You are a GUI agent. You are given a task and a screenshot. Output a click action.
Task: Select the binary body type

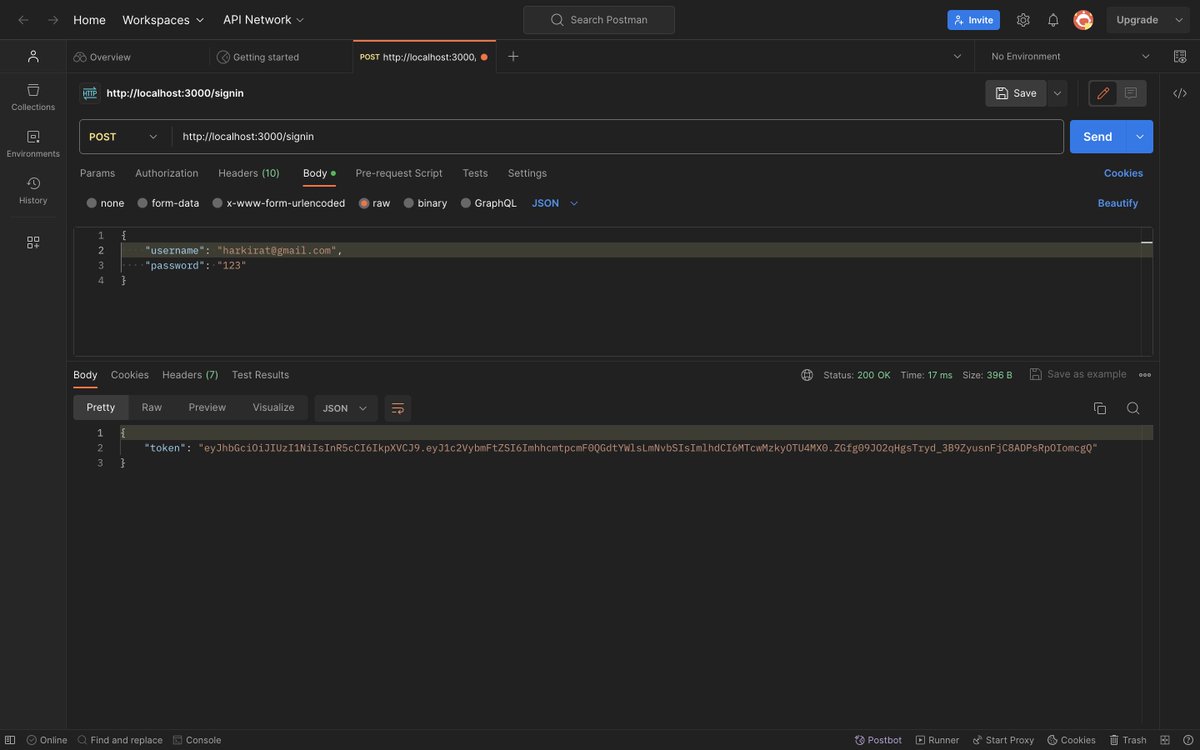pyautogui.click(x=426, y=203)
